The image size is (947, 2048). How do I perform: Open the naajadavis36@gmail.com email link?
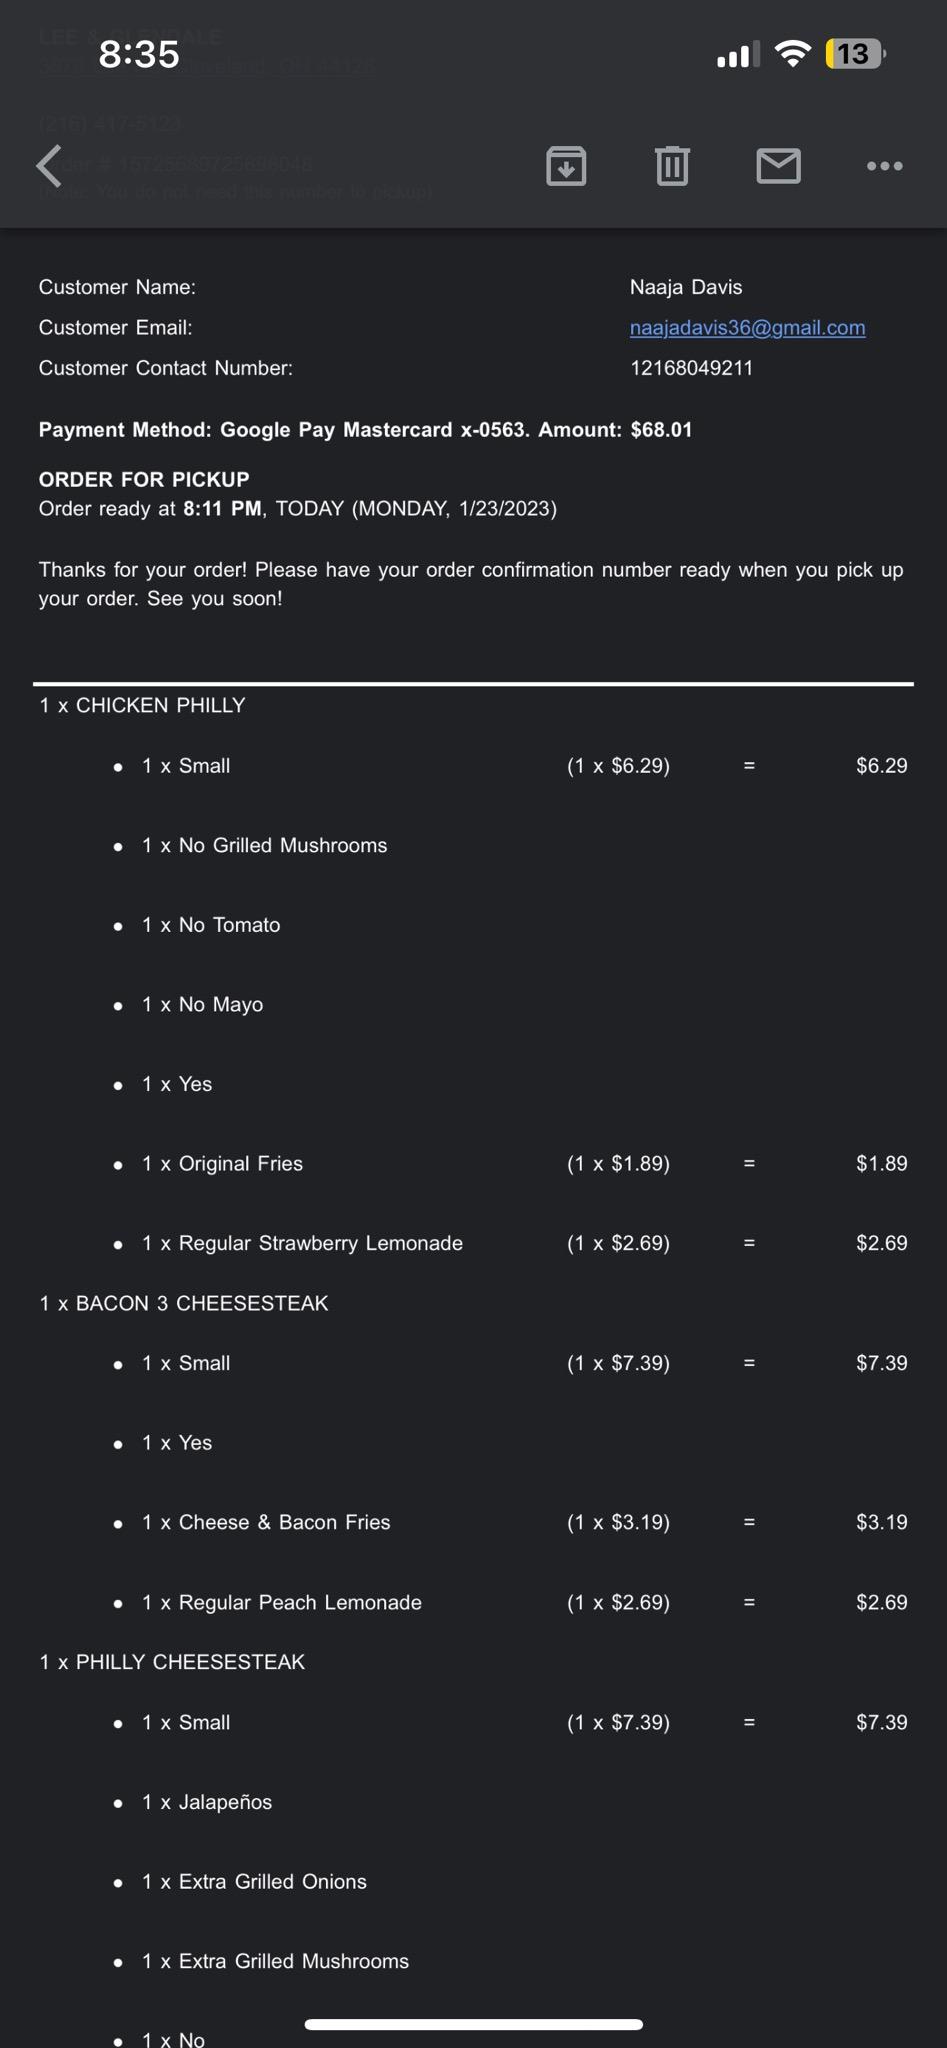[x=747, y=328]
